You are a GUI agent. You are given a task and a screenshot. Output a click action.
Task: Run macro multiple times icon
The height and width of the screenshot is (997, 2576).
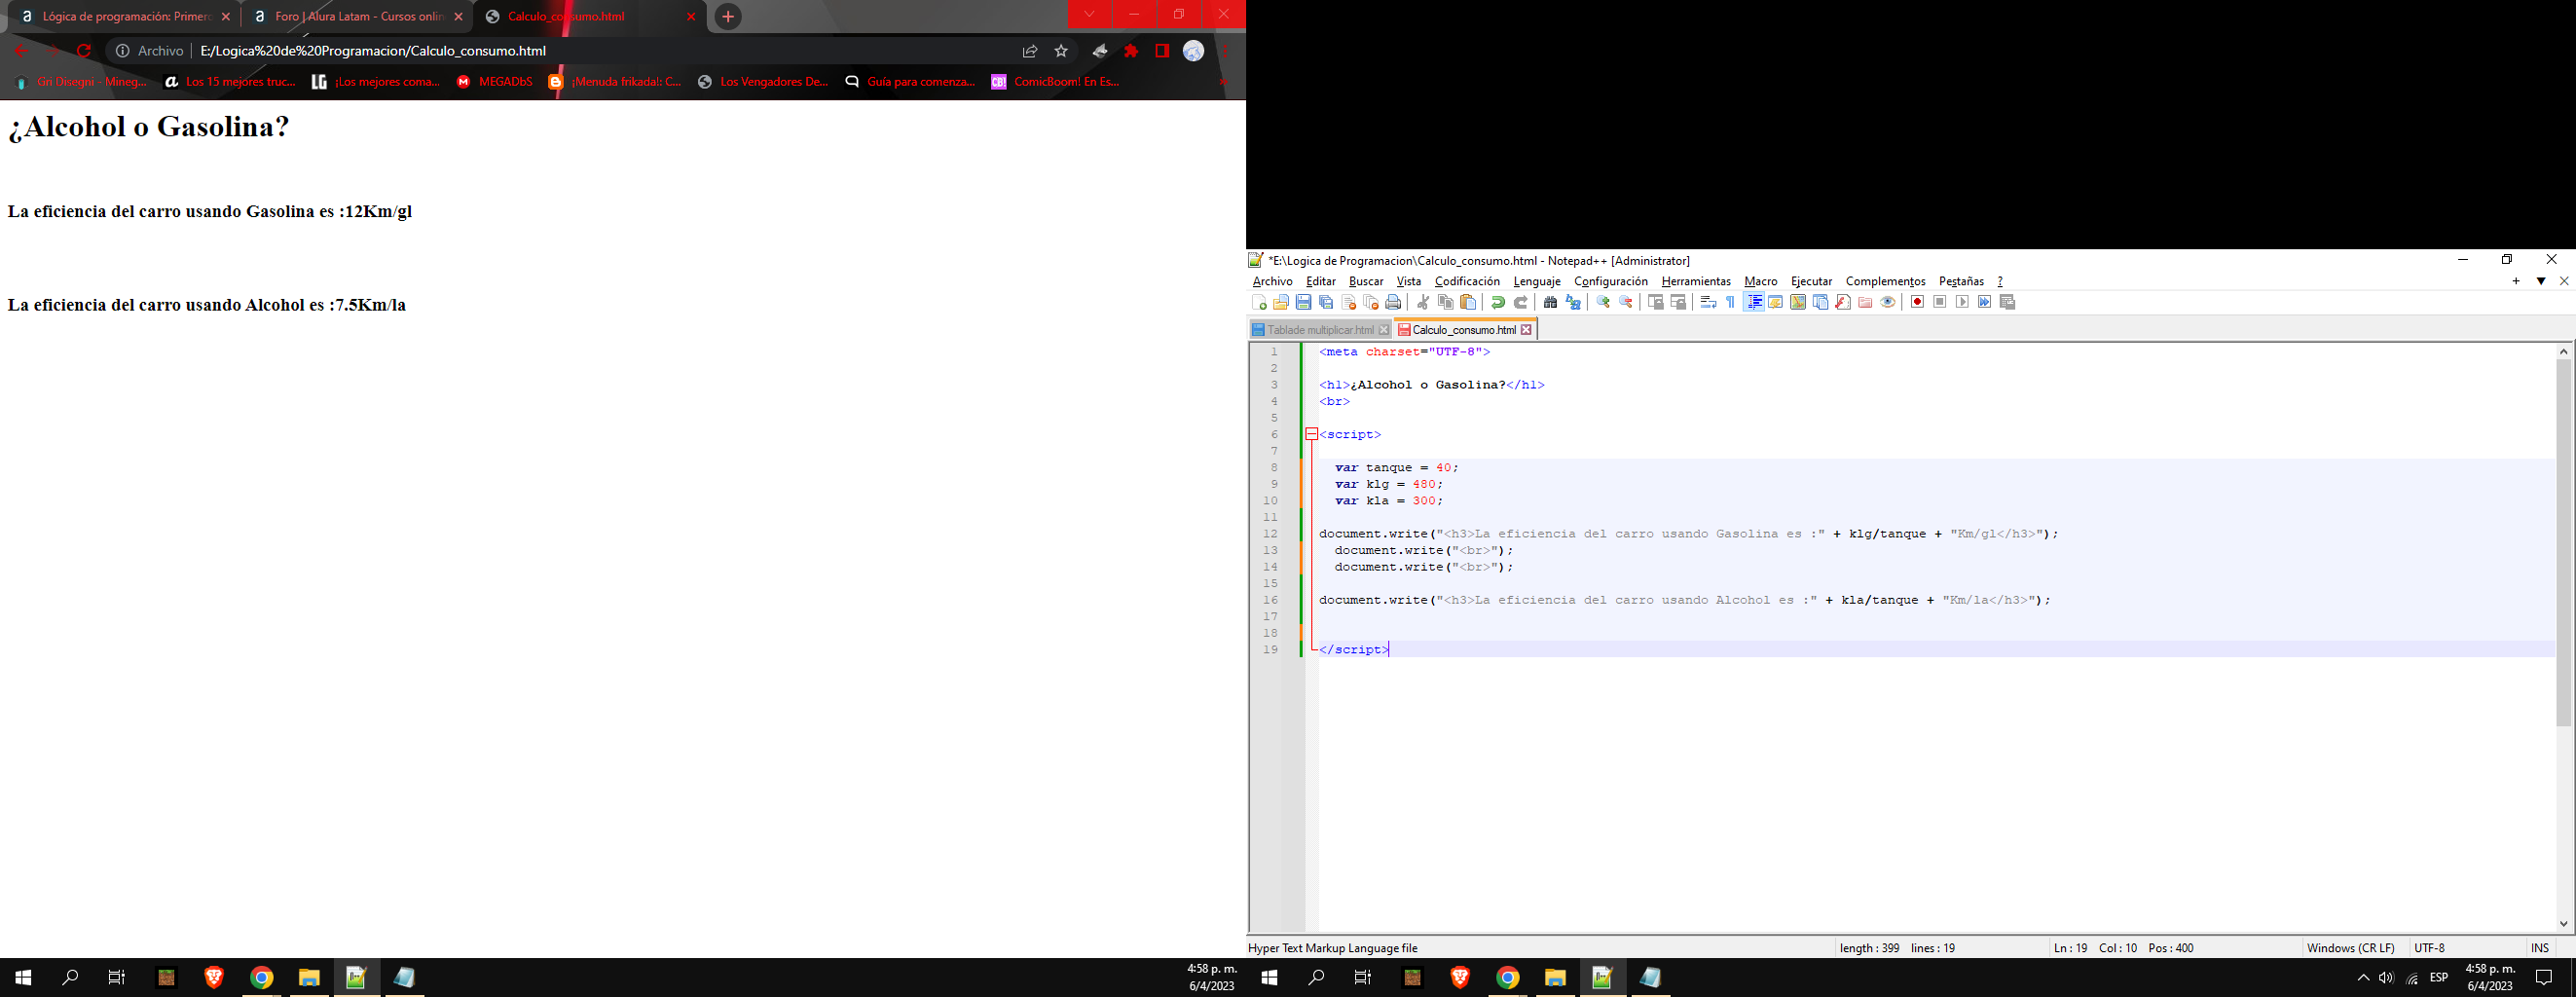coord(1985,302)
